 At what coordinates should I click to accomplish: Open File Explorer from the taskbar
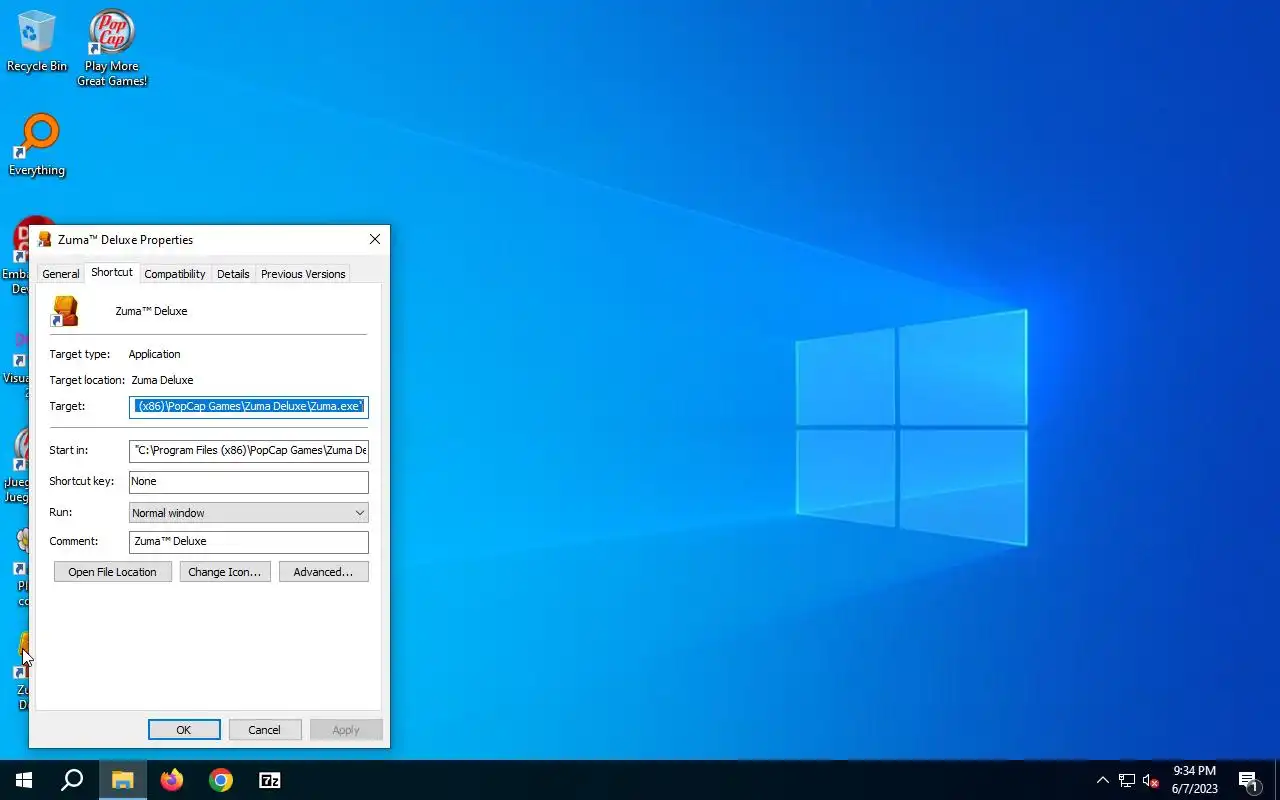coord(122,780)
